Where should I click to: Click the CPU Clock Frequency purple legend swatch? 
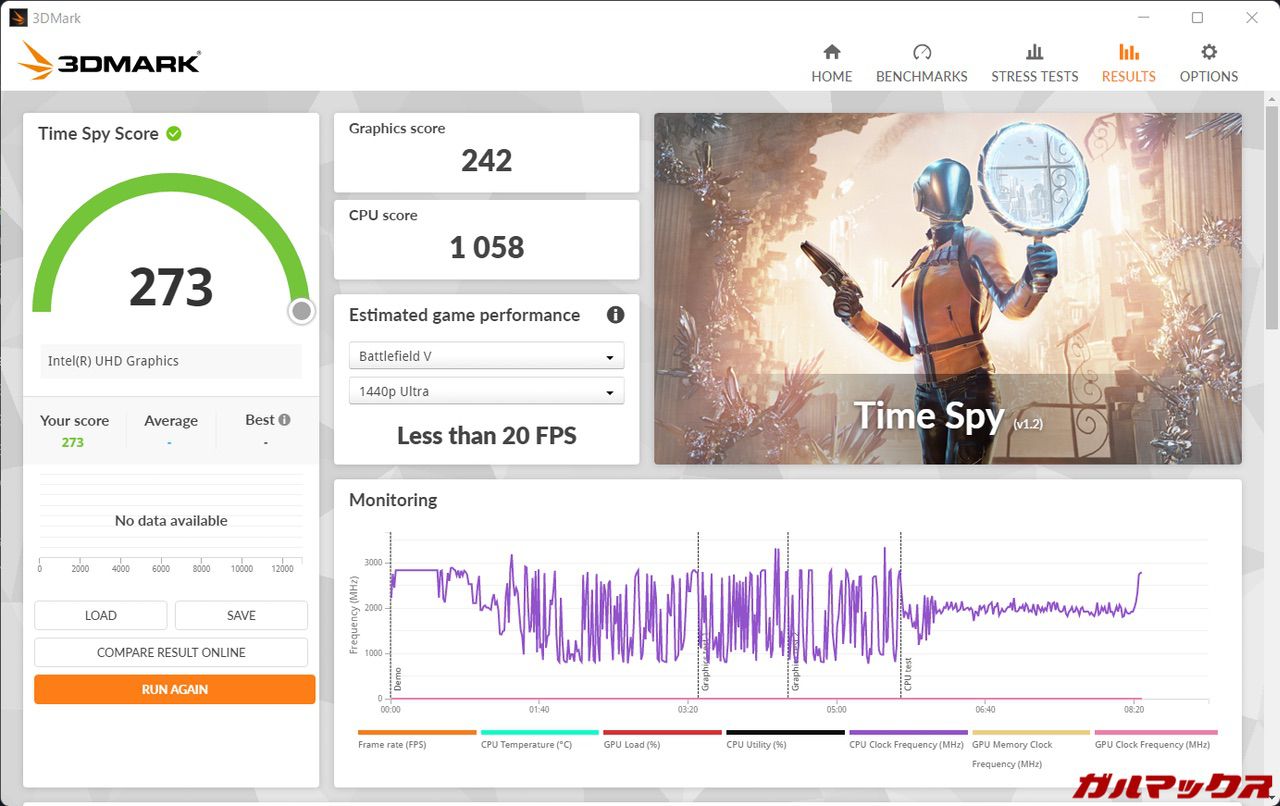907,733
